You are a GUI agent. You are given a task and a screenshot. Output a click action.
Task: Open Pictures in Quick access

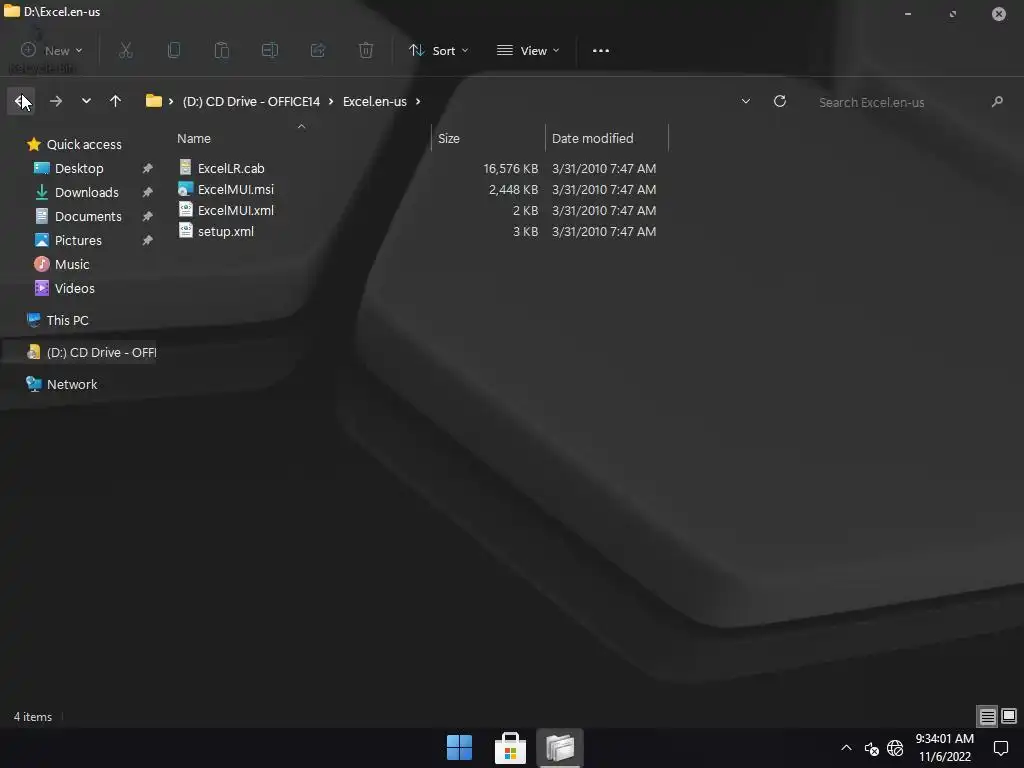78,240
